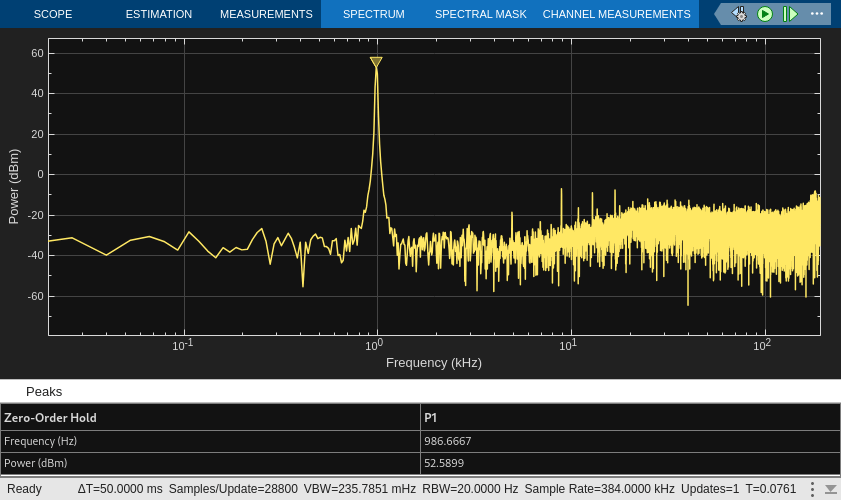Click the green Run playback button
This screenshot has height=500, width=841.
(x=765, y=14)
